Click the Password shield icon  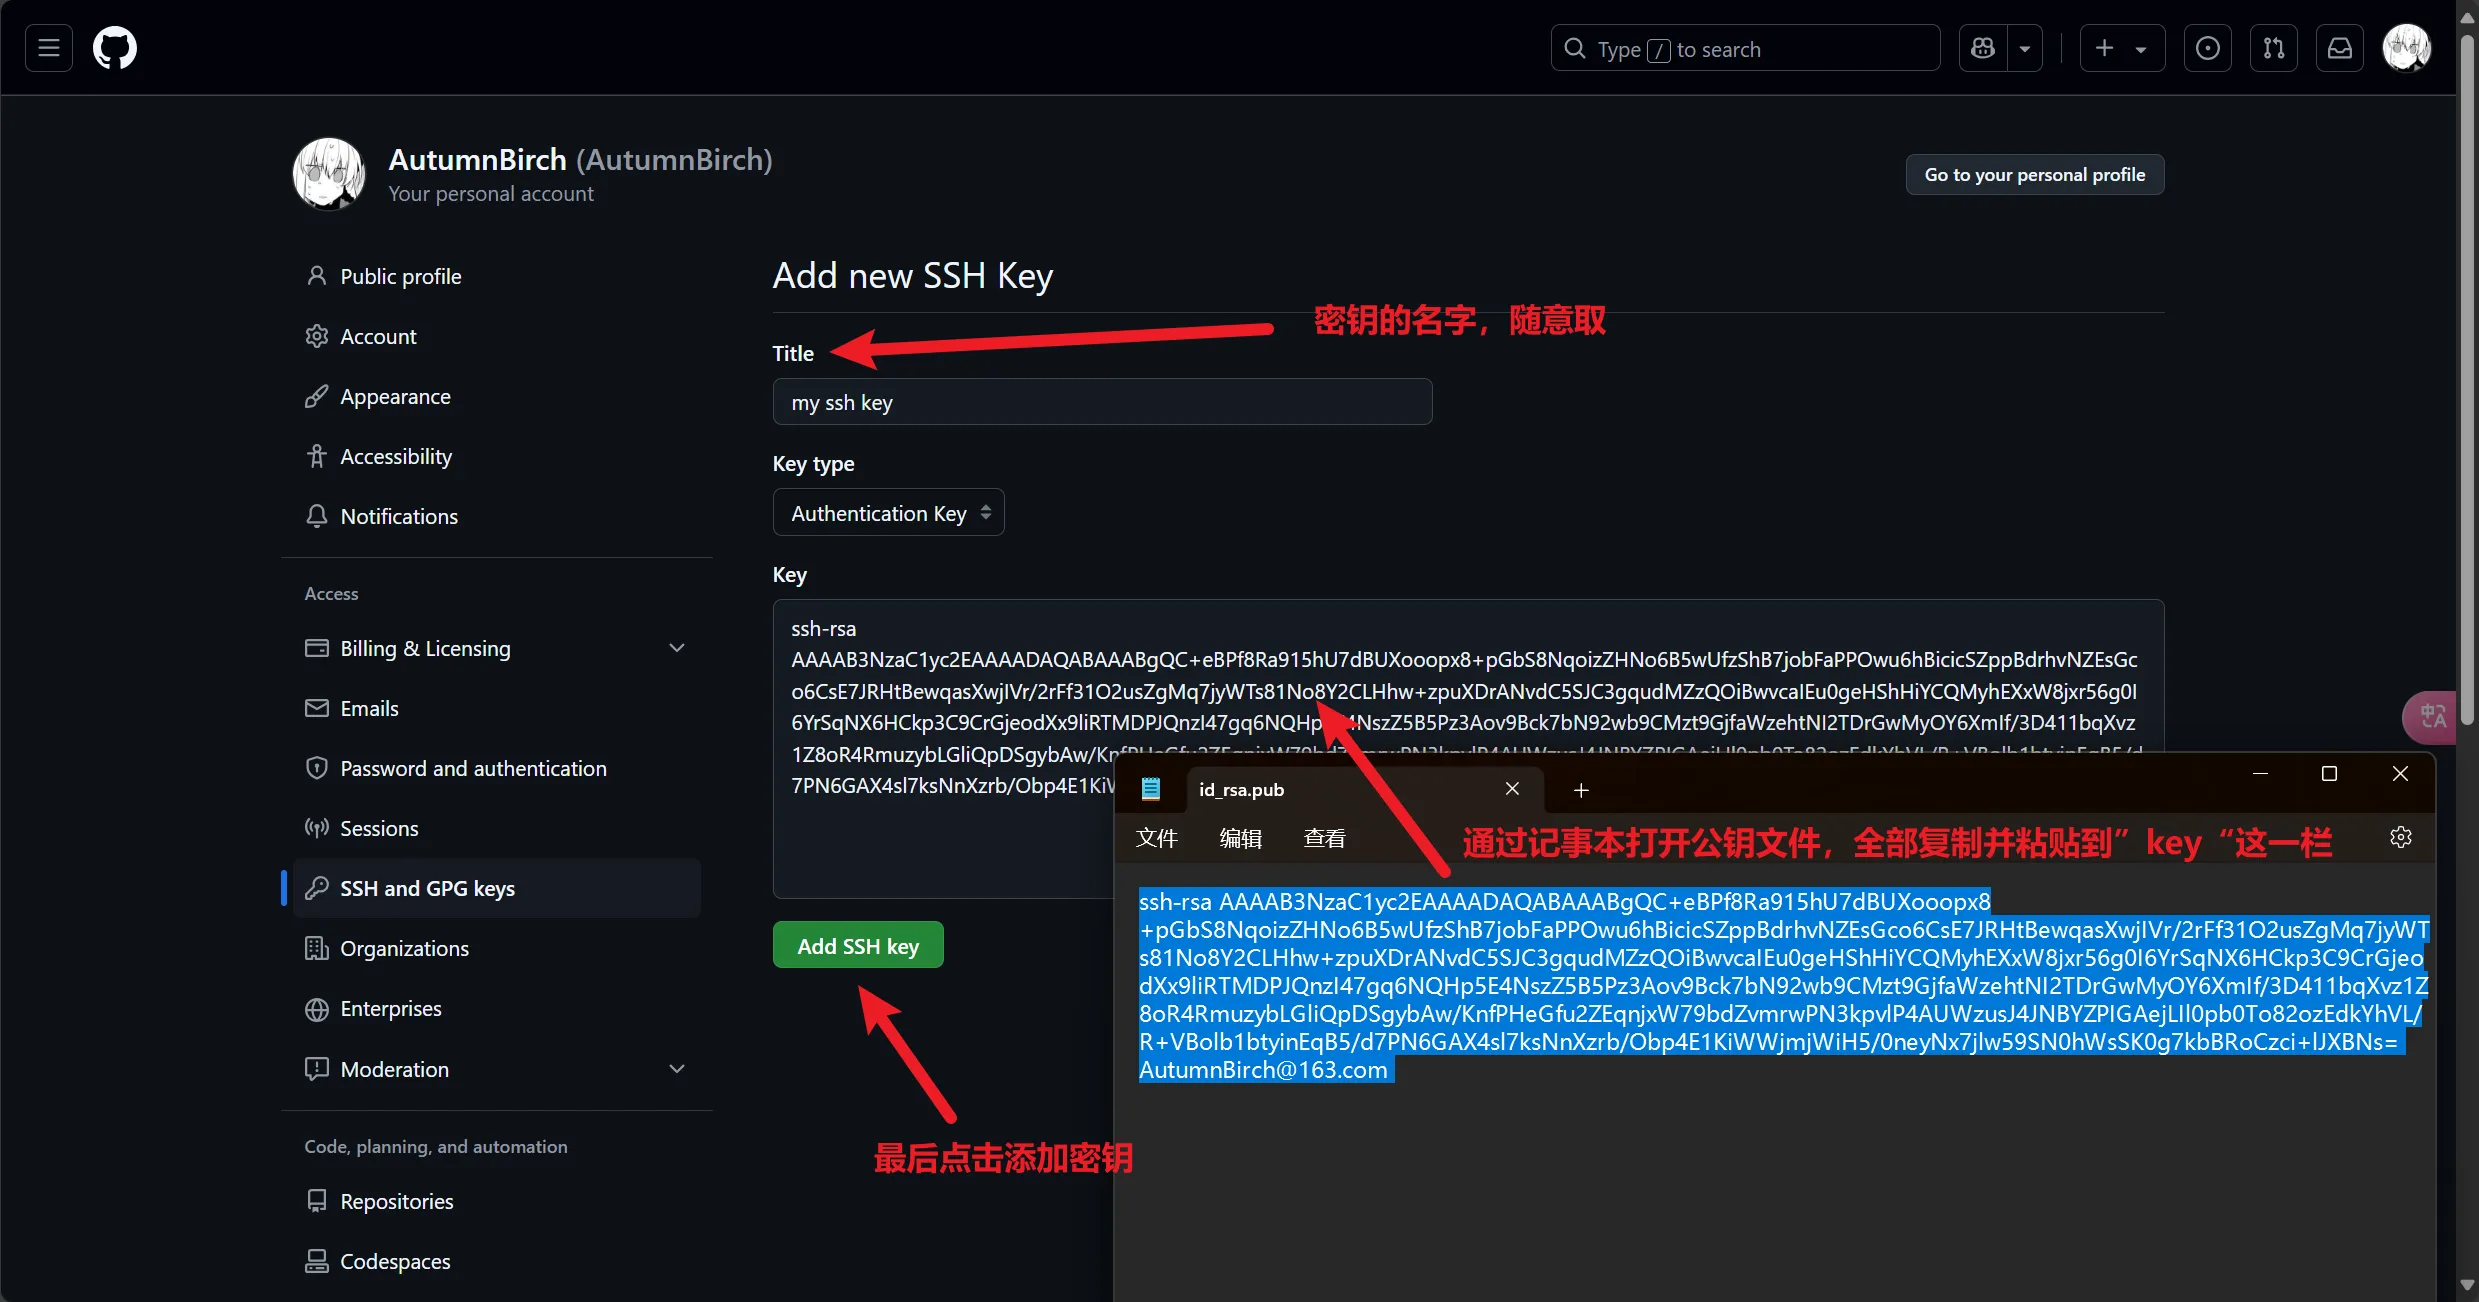(316, 768)
